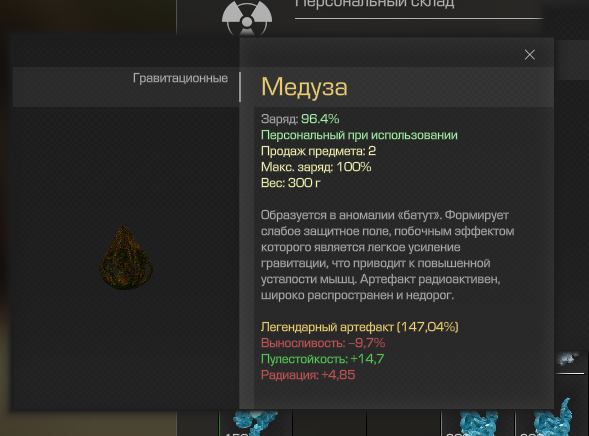This screenshot has width=589, height=436.
Task: Click the empty slot beside leftmost blue artifact
Action: point(329,422)
